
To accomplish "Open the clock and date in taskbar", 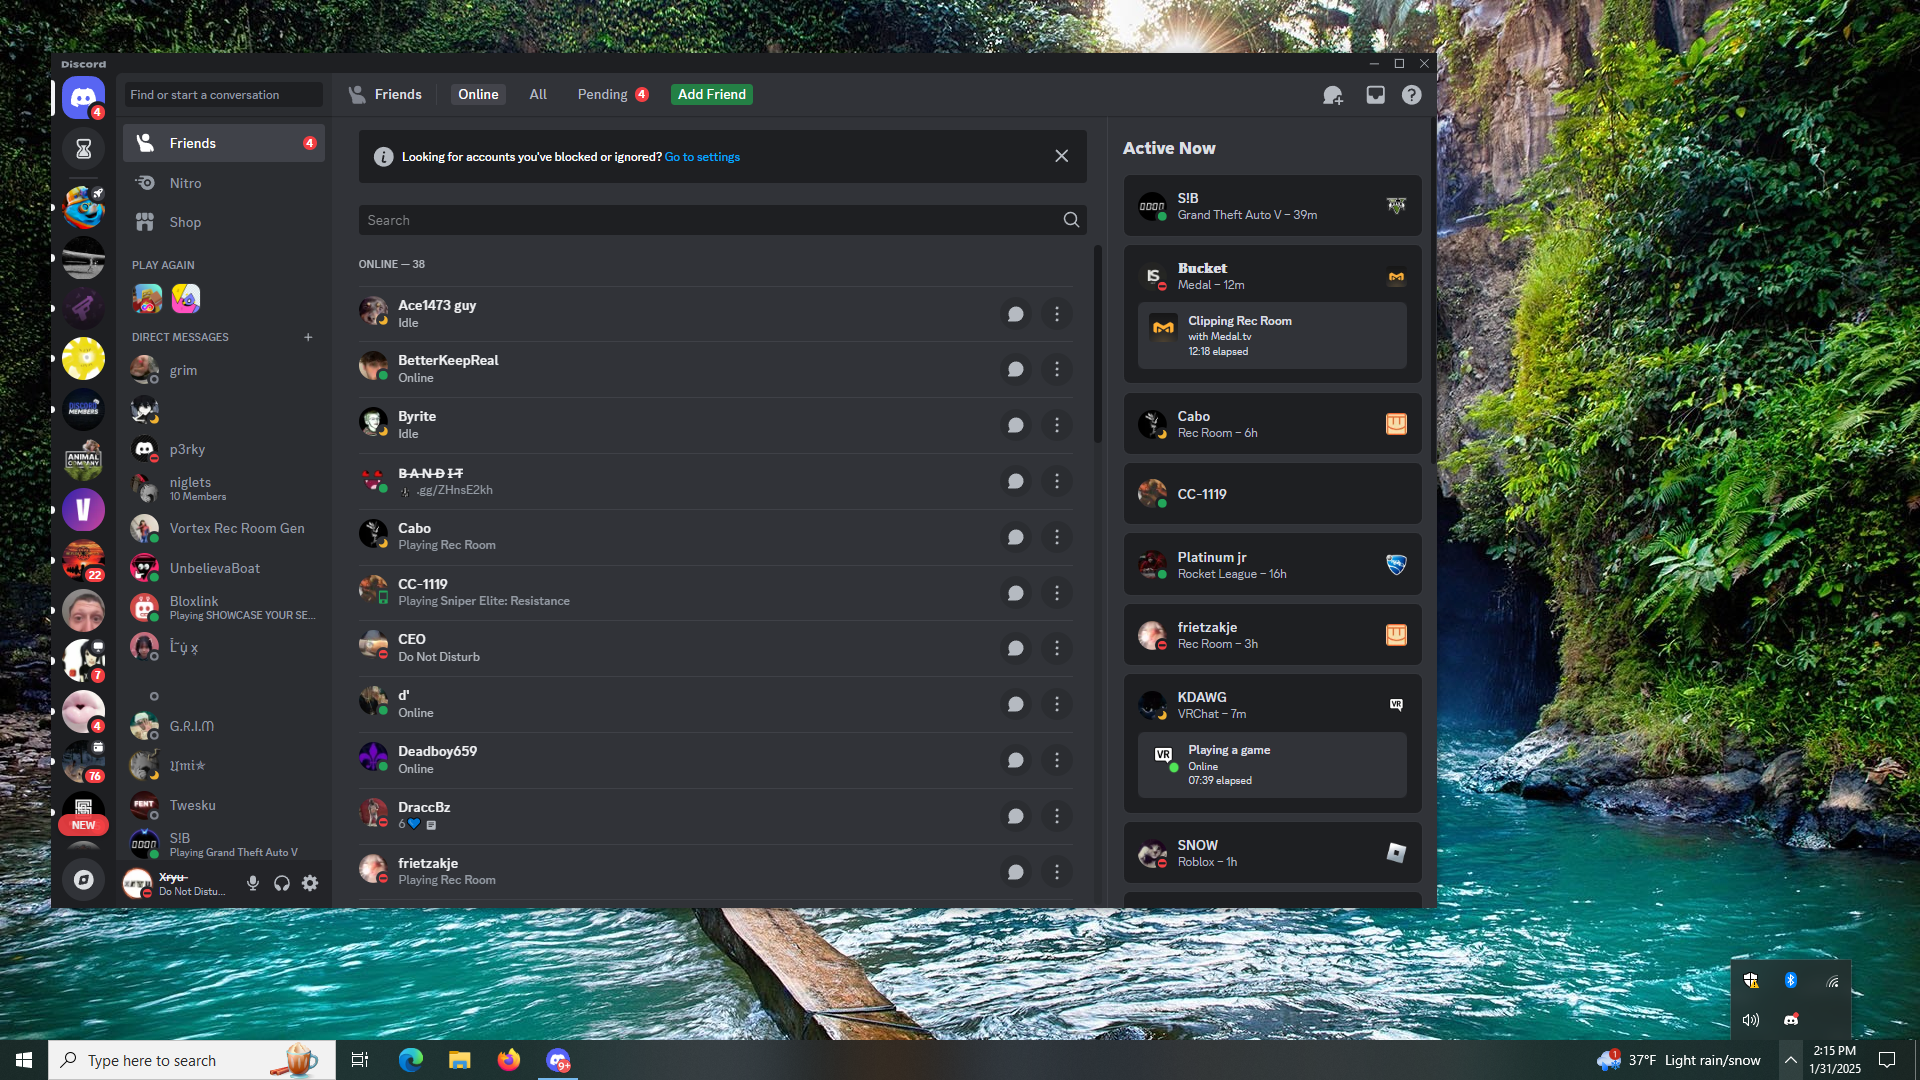I will [1835, 1060].
